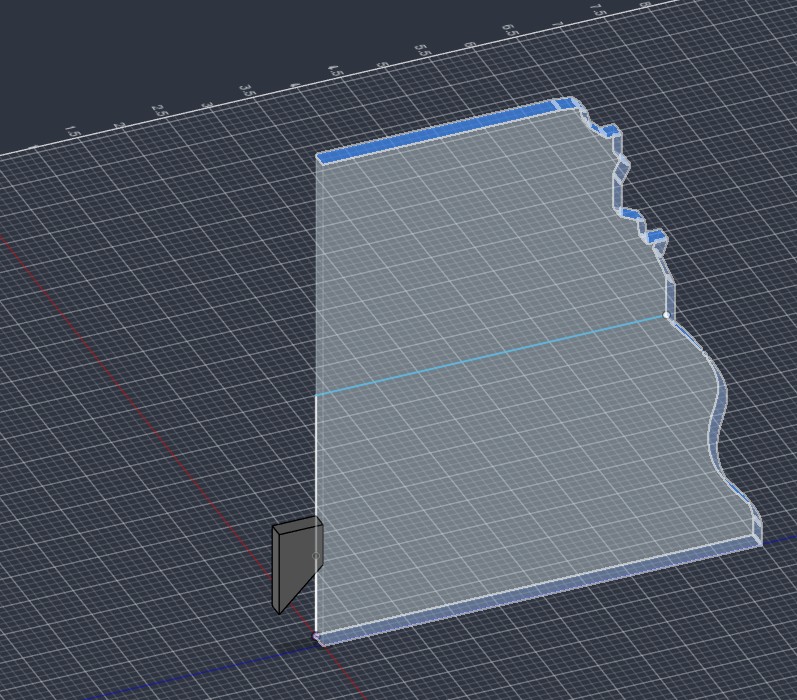This screenshot has width=797, height=700.
Task: Click the ruler label "6.5"
Action: (510, 29)
